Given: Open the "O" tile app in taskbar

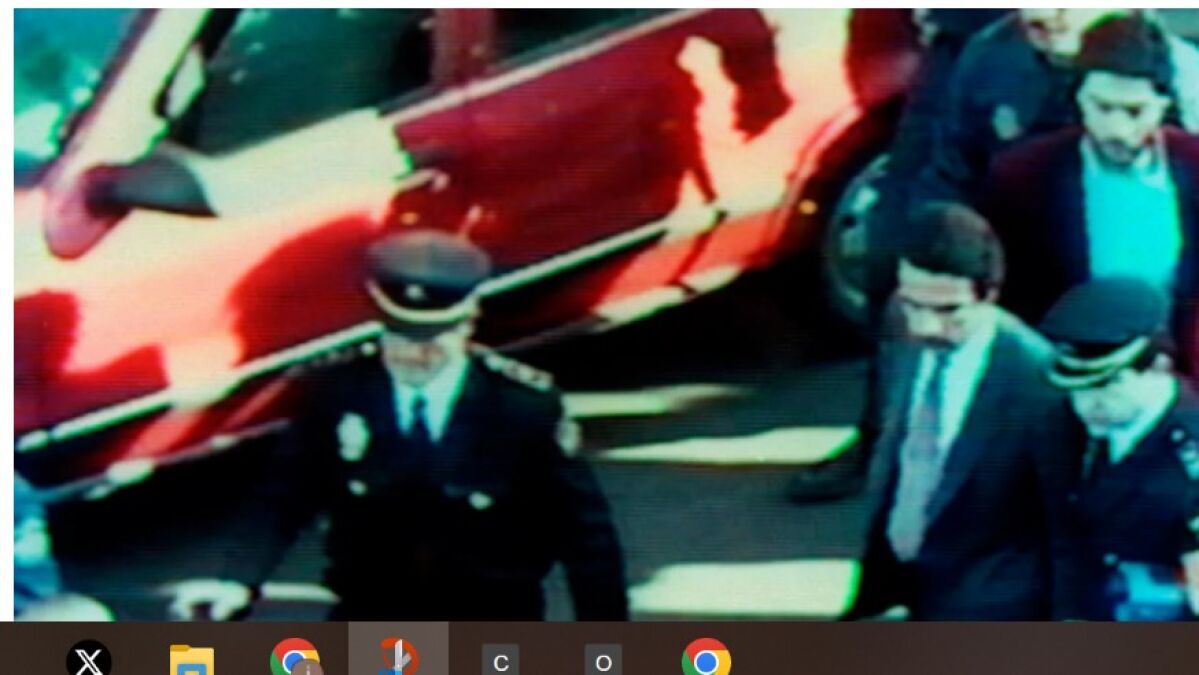Looking at the screenshot, I should 603,661.
